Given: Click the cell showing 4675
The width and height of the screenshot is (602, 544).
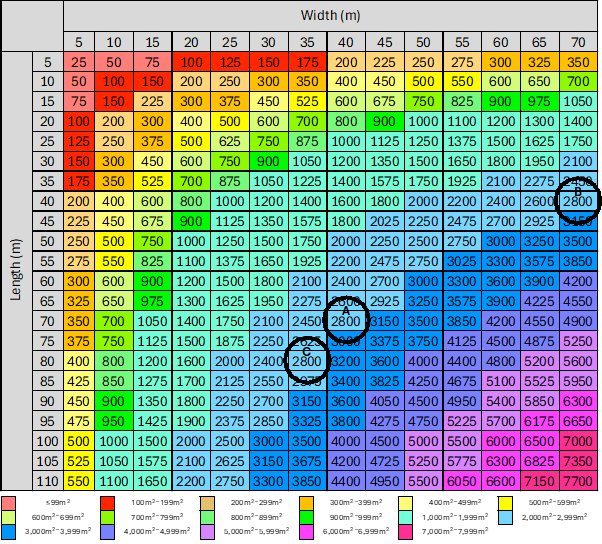Looking at the screenshot, I should 462,381.
